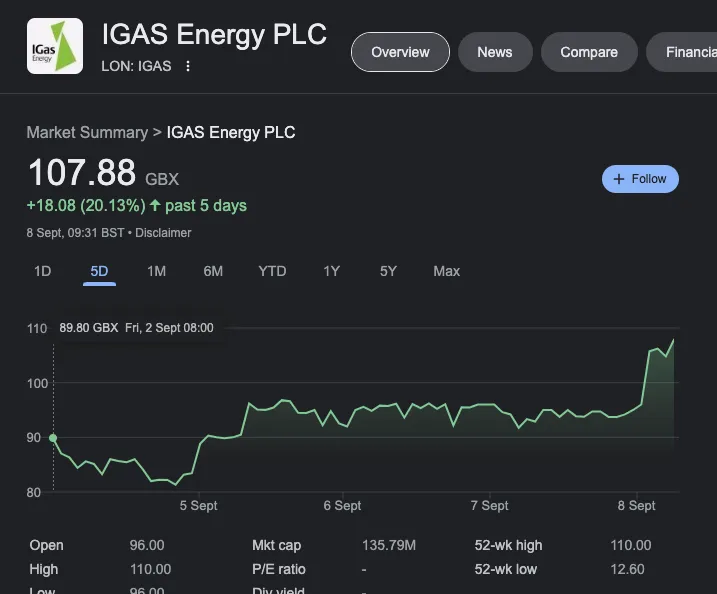
Task: Click the LON: IGAS ticker text
Action: (x=136, y=66)
